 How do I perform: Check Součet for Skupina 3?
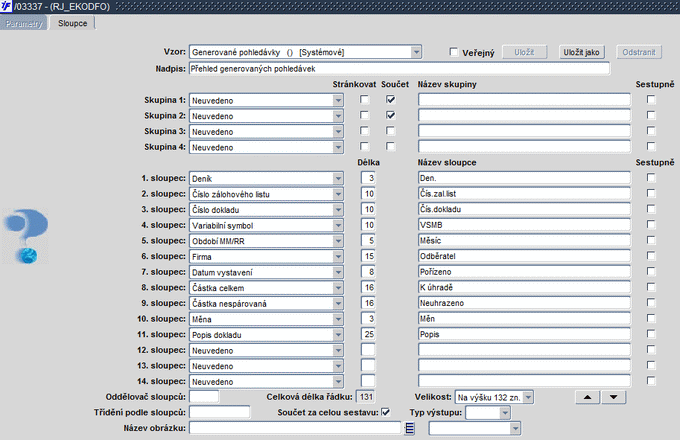(390, 131)
